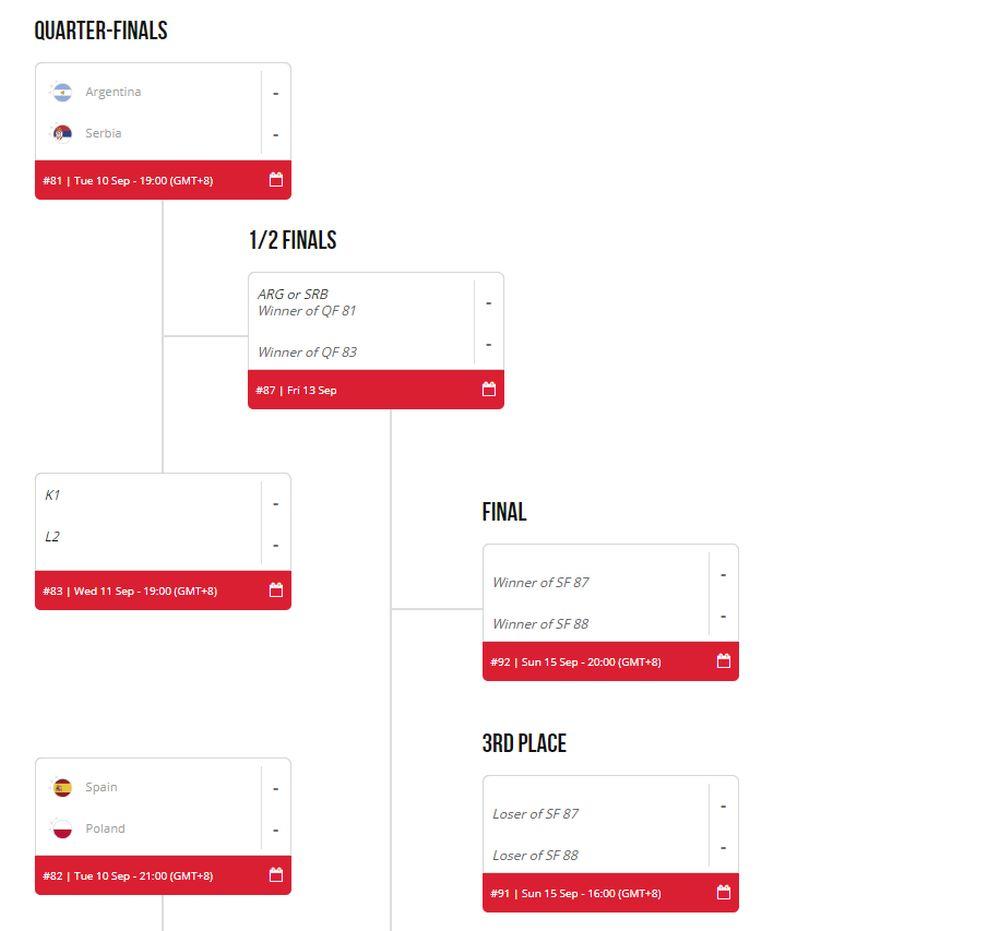
Task: Select Poland team name
Action: [105, 829]
